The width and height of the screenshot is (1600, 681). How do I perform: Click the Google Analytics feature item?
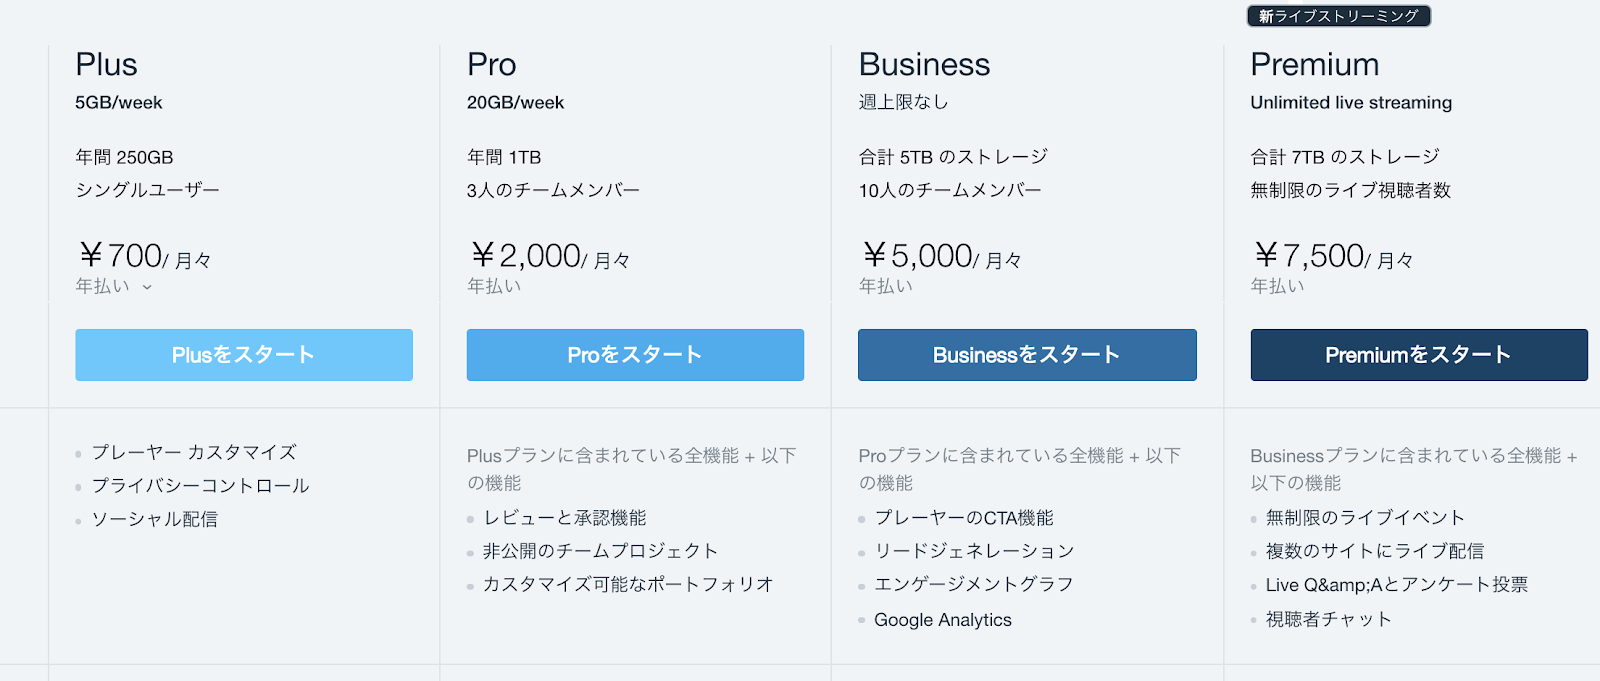pyautogui.click(x=942, y=620)
